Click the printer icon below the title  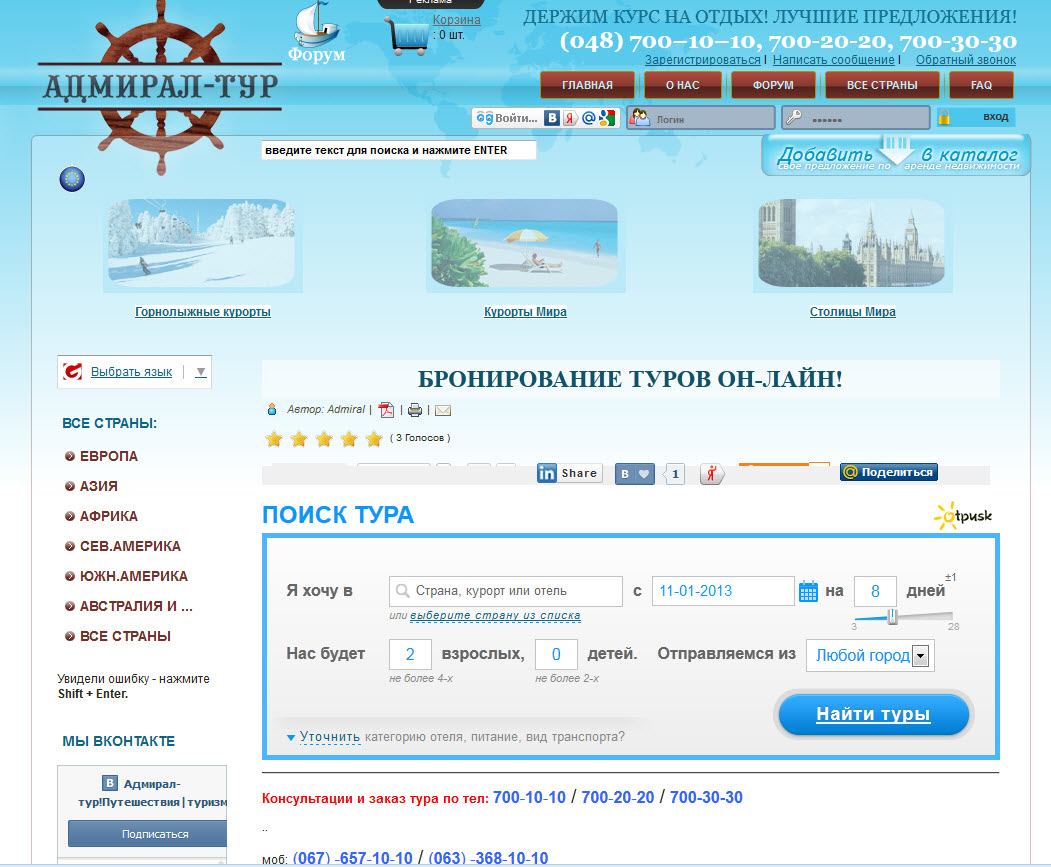point(415,410)
